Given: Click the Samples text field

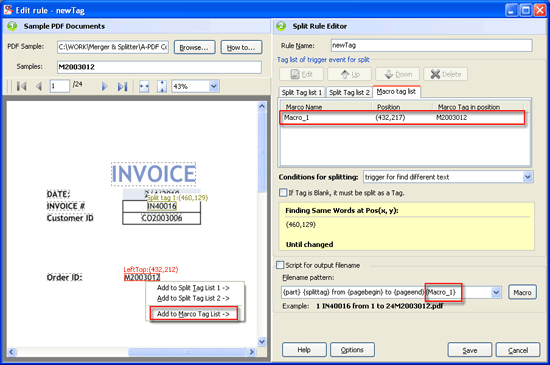Looking at the screenshot, I should coord(159,67).
